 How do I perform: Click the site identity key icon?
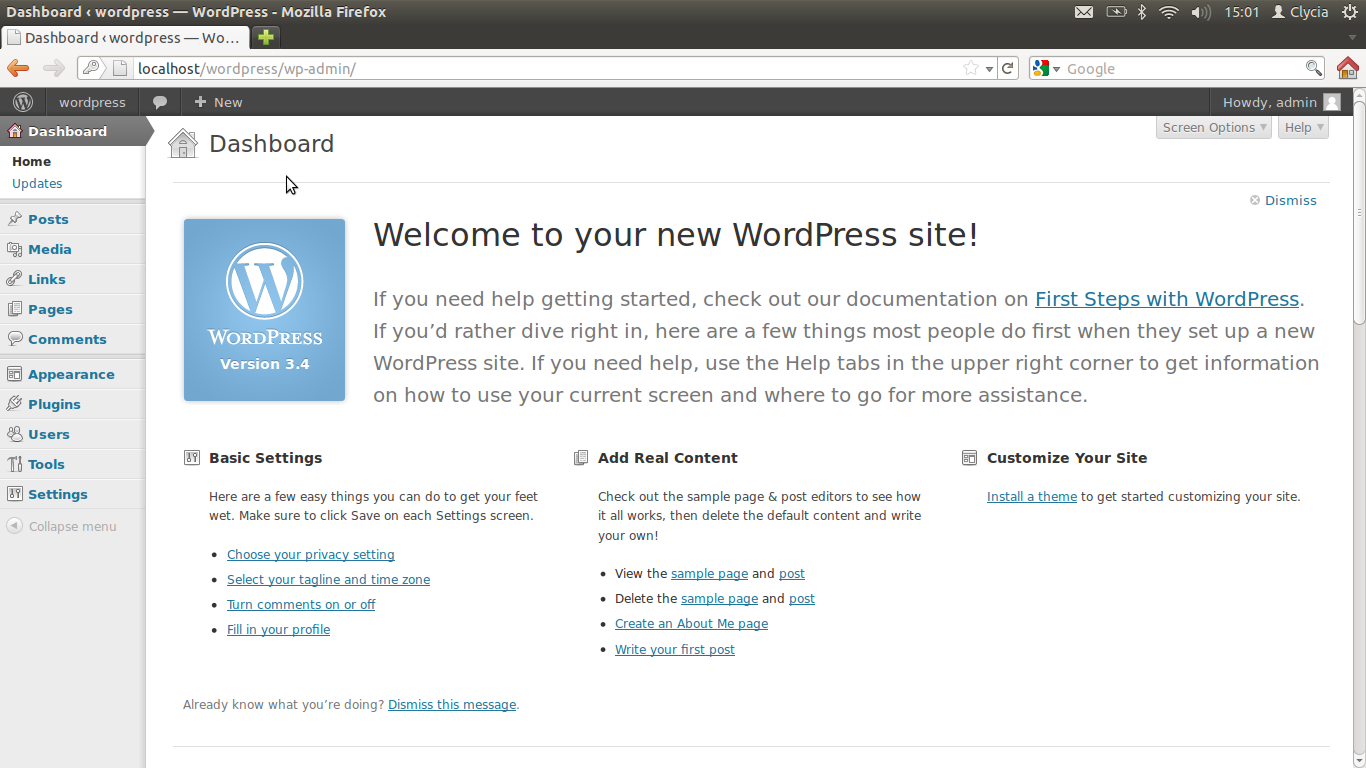(91, 68)
